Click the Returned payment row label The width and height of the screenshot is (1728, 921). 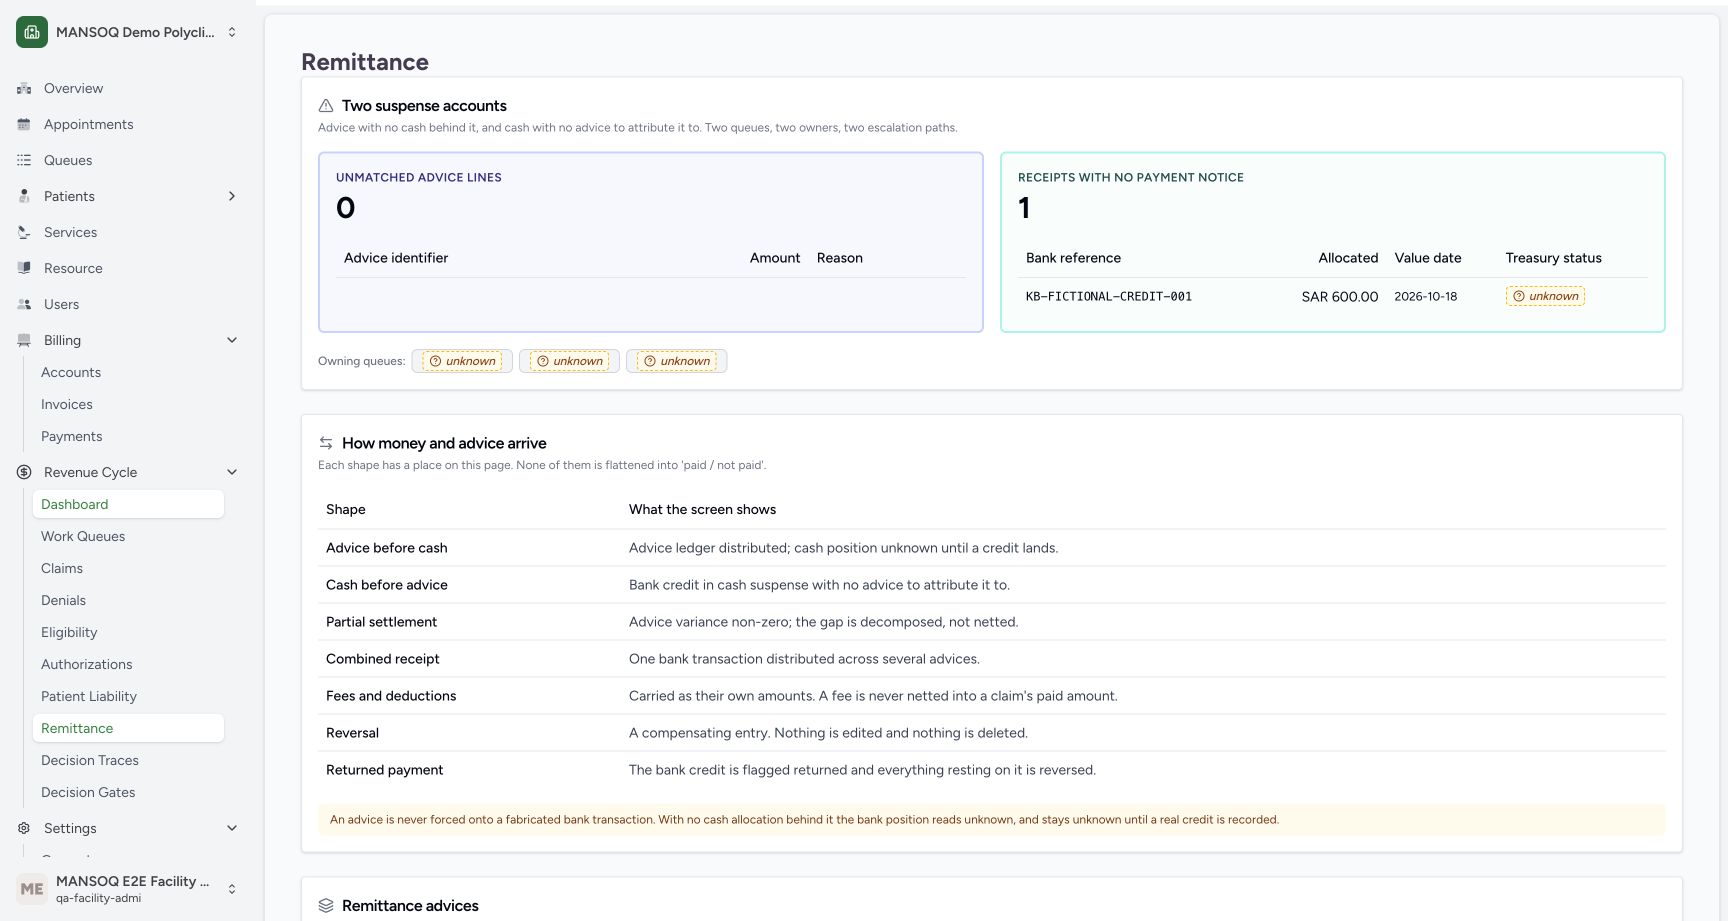[x=384, y=770]
